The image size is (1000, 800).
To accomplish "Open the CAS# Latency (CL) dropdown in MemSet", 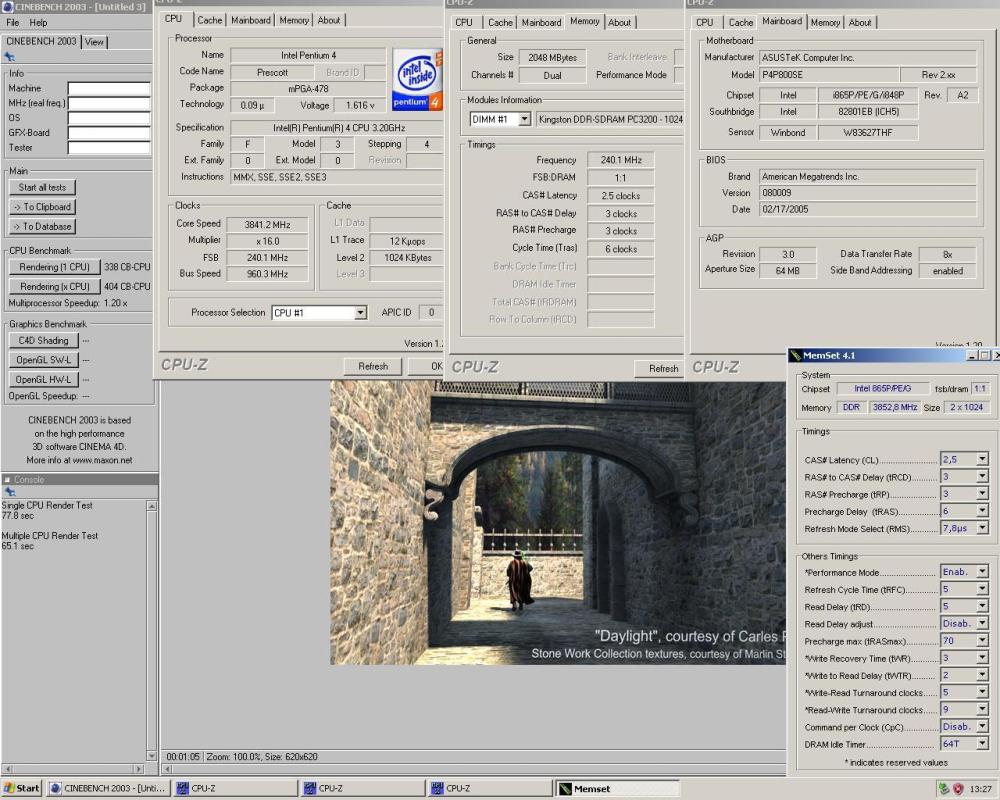I will point(982,459).
